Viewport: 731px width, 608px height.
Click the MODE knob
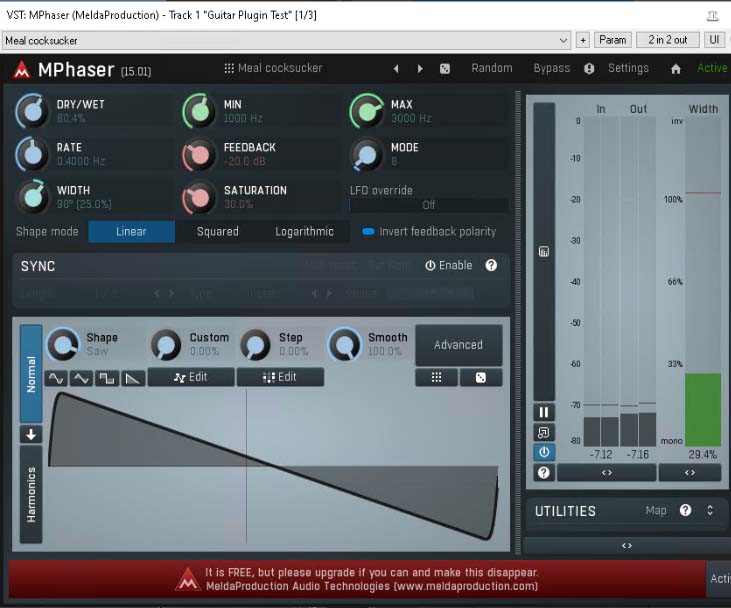367,155
